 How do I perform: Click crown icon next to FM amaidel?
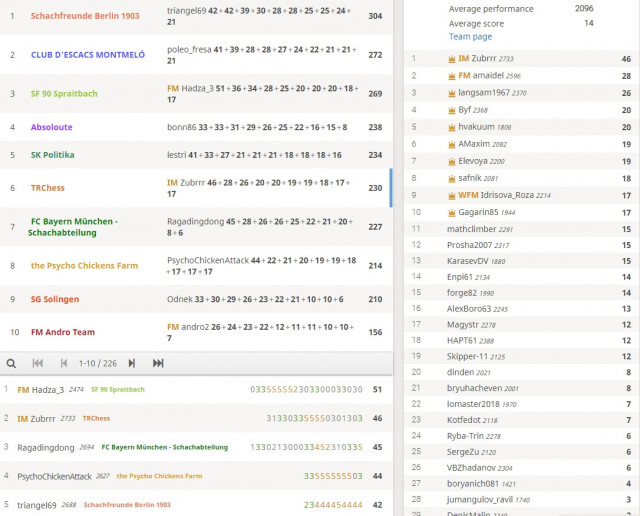tap(452, 76)
